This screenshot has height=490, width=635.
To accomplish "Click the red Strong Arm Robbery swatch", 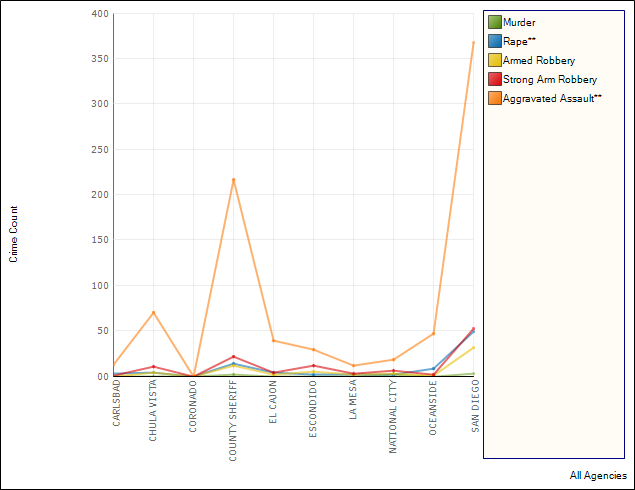I will pyautogui.click(x=494, y=79).
